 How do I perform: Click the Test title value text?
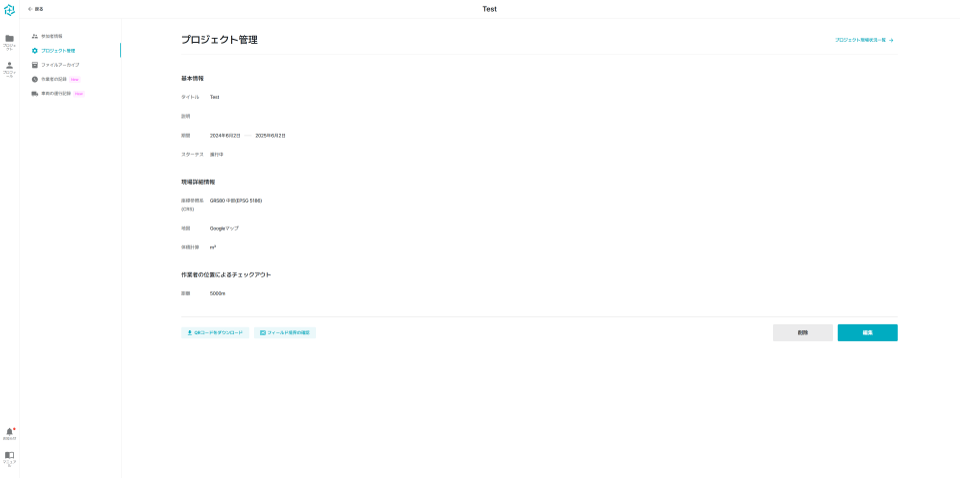[214, 97]
